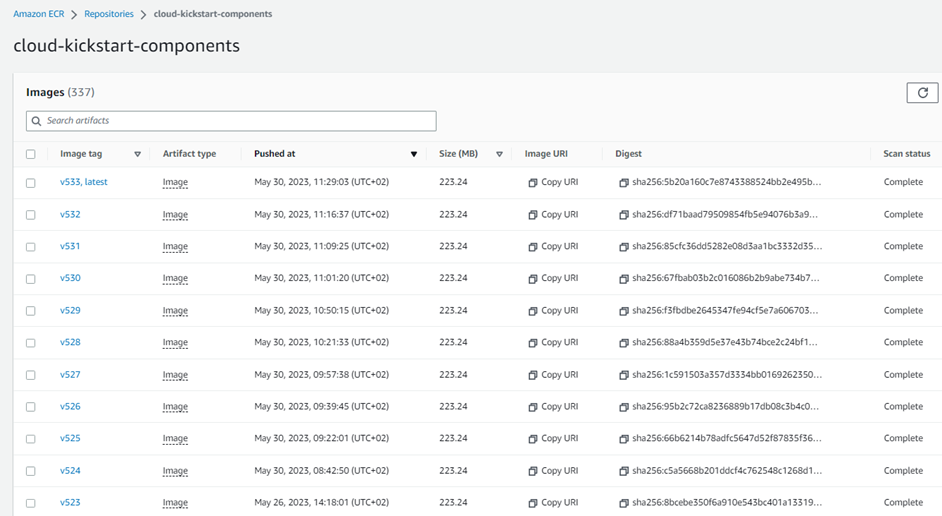Click Digest column header
This screenshot has width=942, height=516.
tap(628, 154)
